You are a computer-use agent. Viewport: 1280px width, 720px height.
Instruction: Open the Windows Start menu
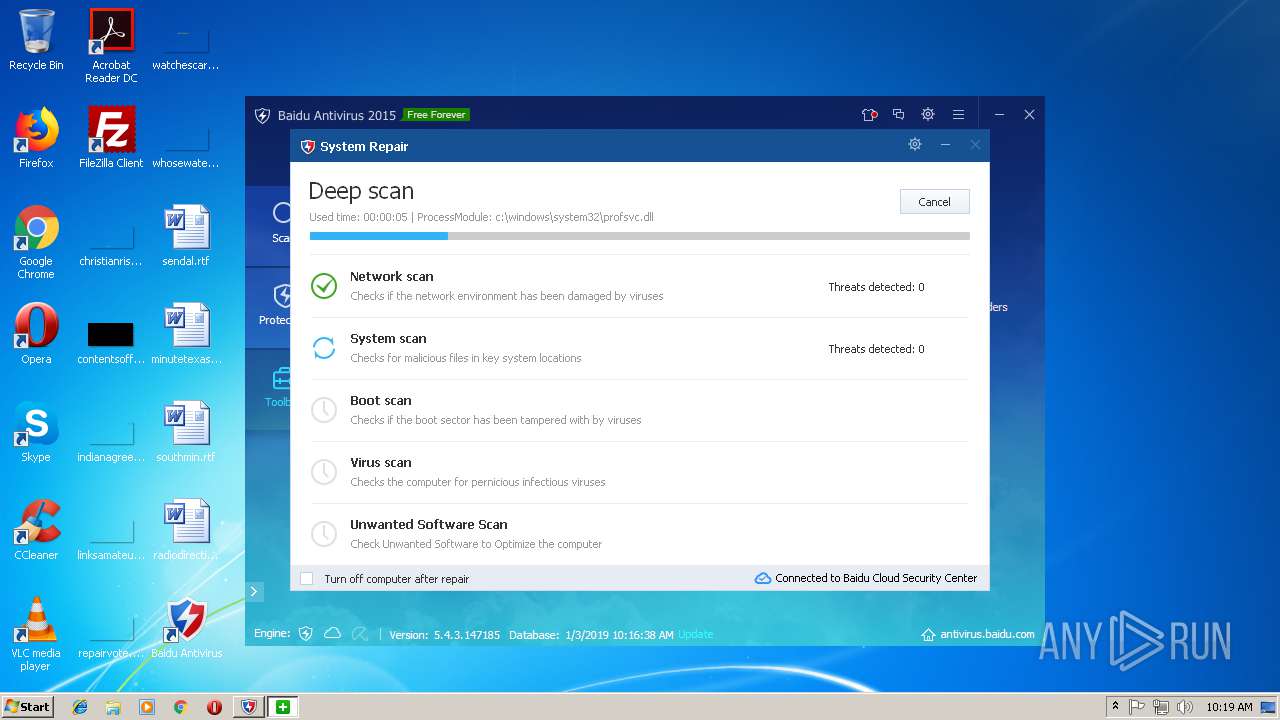pos(27,707)
